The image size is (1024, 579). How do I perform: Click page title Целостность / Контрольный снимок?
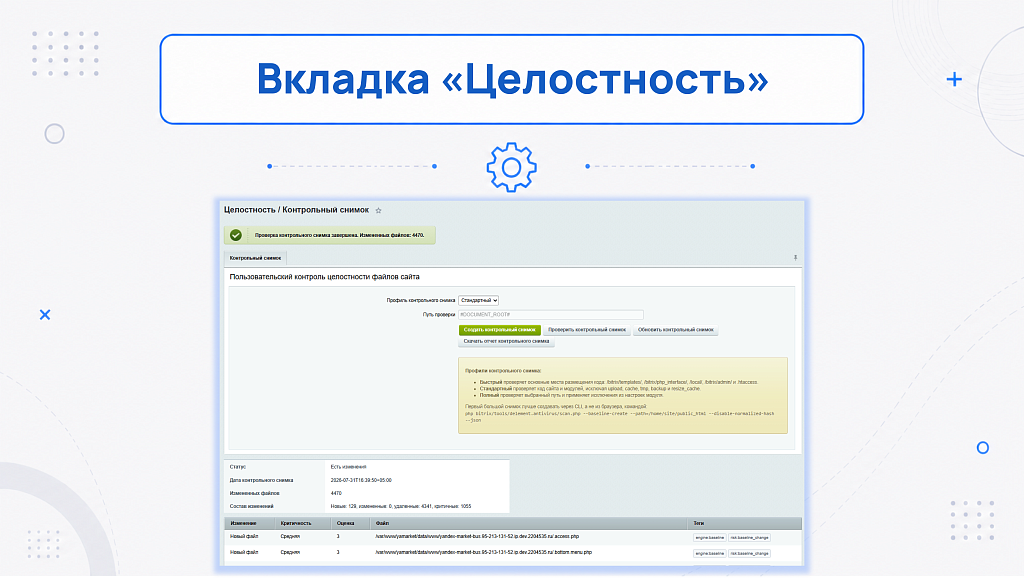click(296, 210)
